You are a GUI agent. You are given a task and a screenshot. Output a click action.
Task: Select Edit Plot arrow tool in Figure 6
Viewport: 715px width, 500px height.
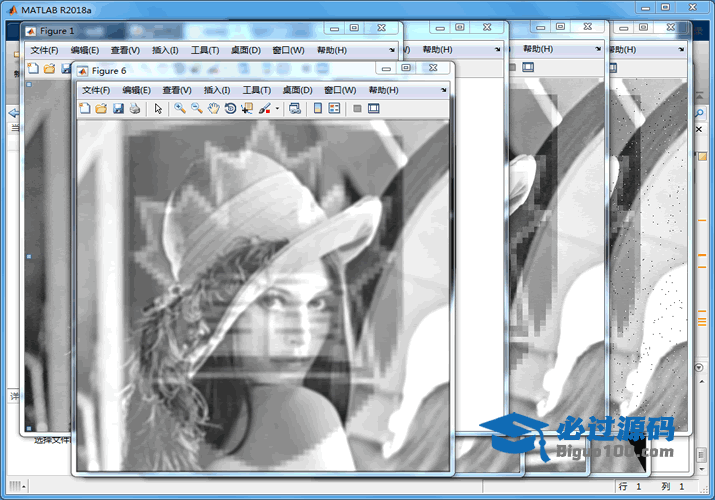coord(158,108)
